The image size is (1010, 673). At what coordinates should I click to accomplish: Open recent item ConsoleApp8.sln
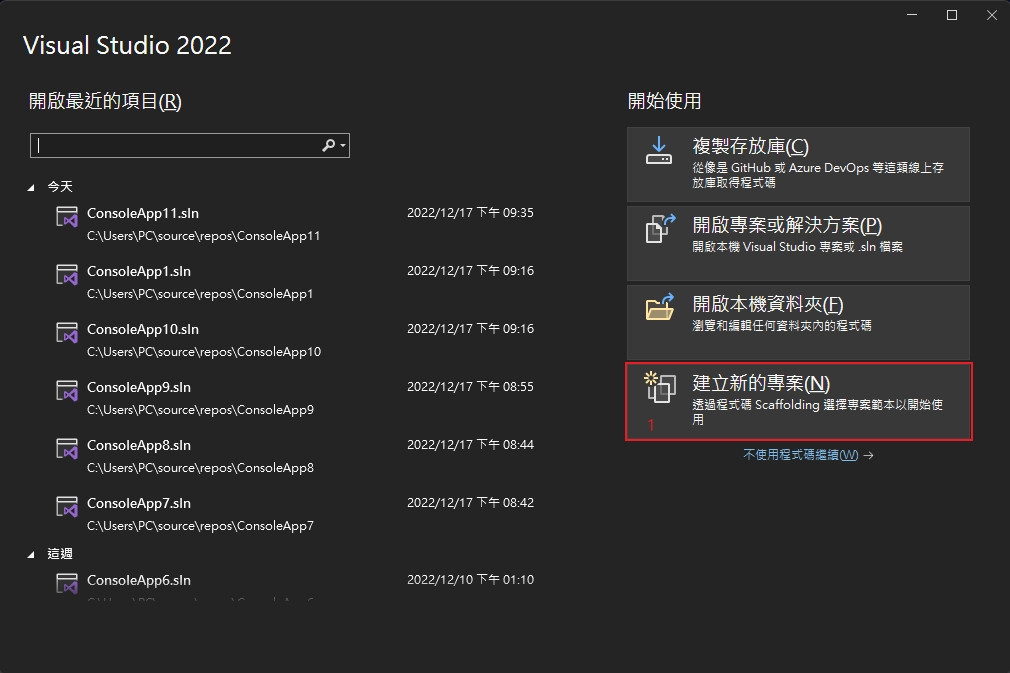(x=294, y=456)
